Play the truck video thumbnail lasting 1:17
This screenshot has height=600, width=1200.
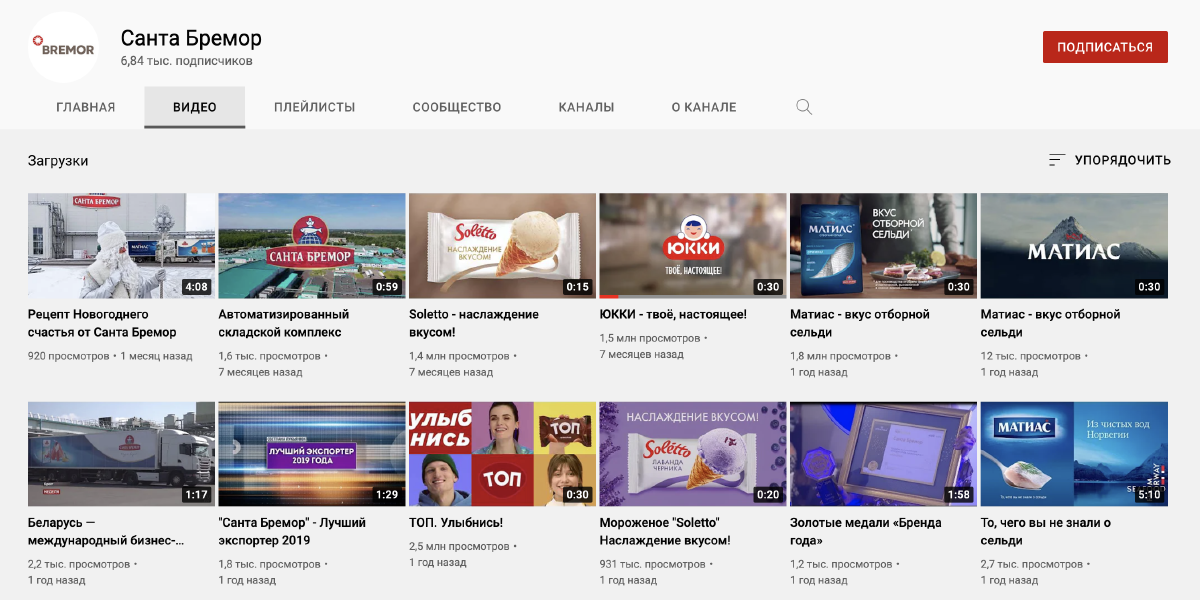[121, 454]
